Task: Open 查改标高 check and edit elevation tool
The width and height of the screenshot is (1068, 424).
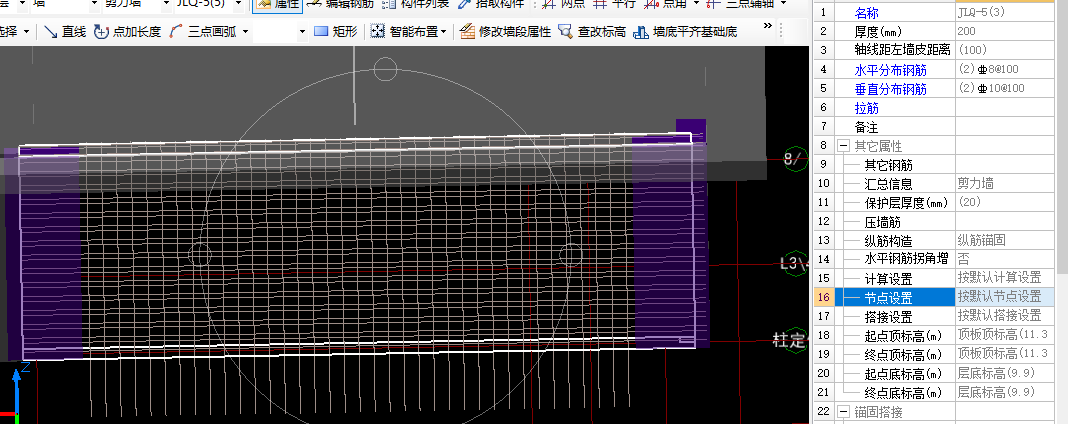Action: coord(592,31)
